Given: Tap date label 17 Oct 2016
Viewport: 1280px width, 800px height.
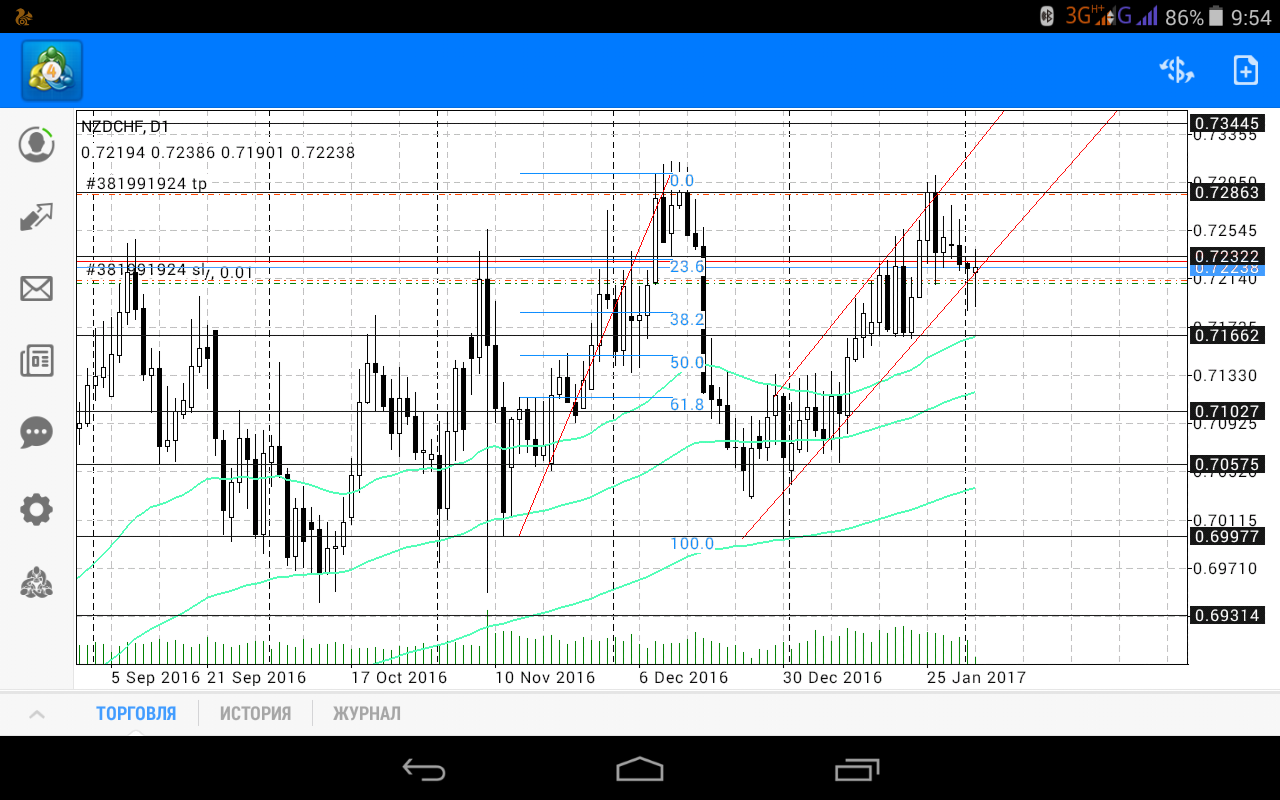Looking at the screenshot, I should tap(399, 677).
